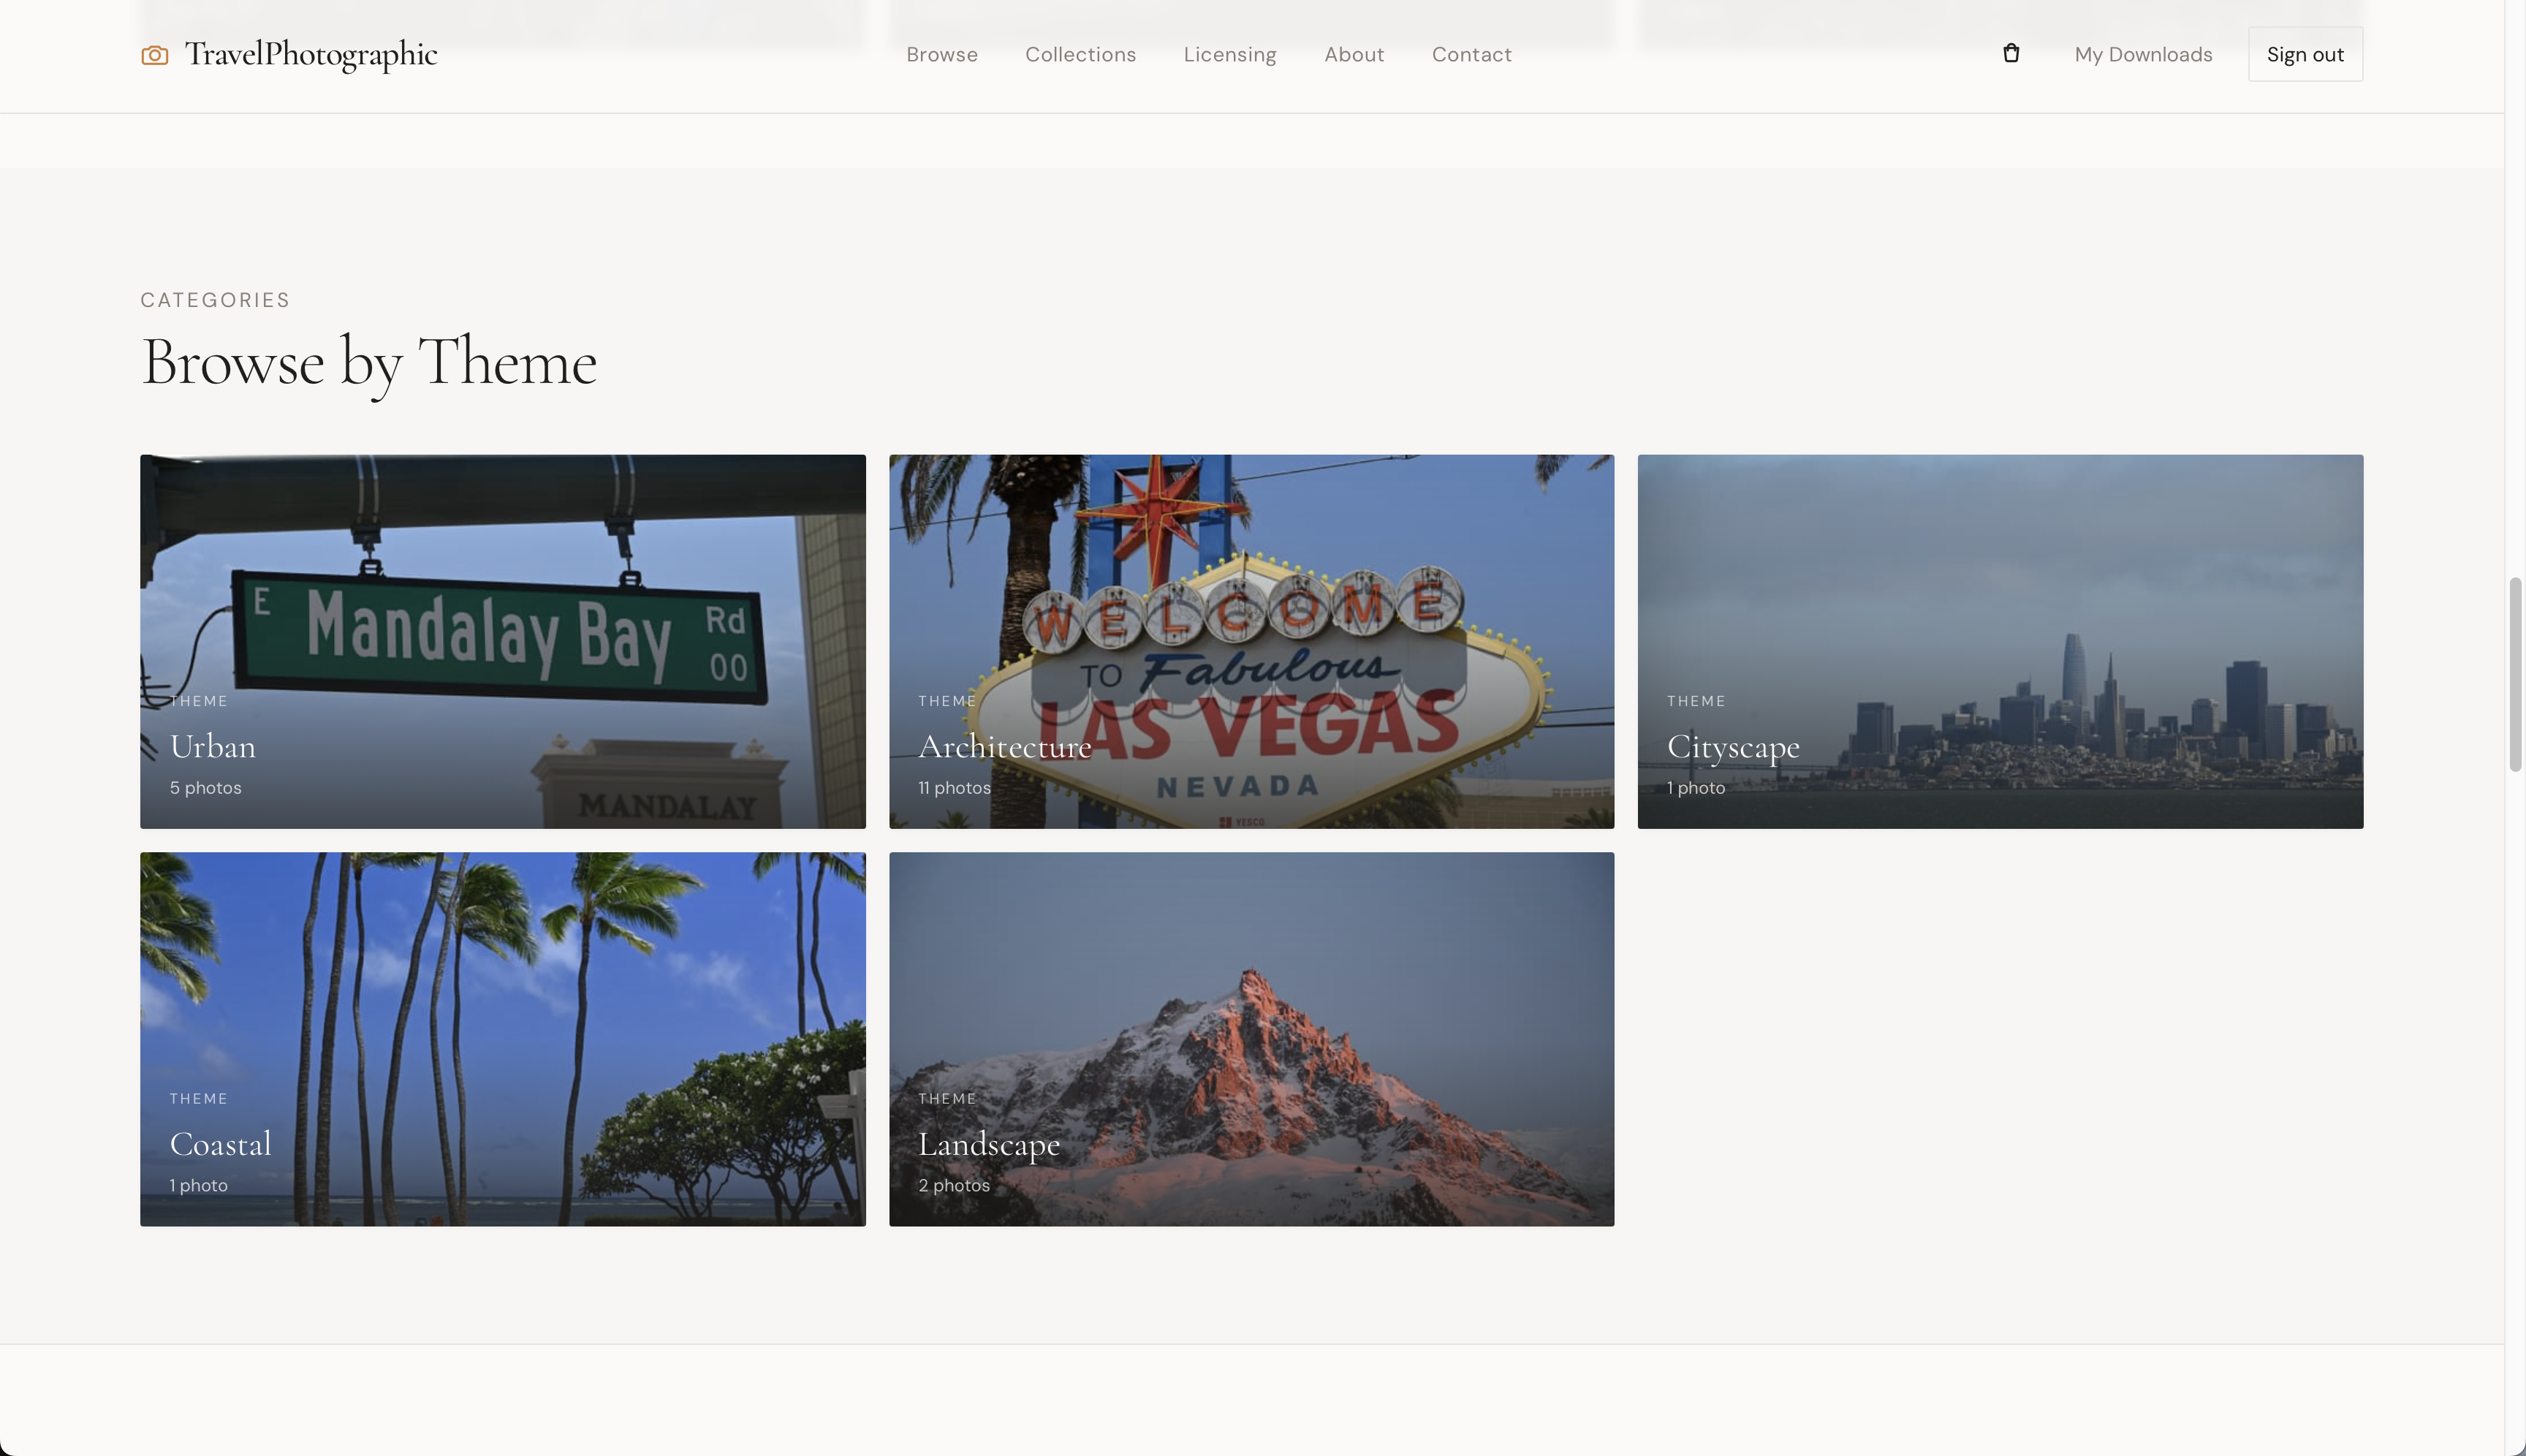The height and width of the screenshot is (1456, 2526).
Task: Click the 5 photos label under Urban
Action: tap(205, 787)
